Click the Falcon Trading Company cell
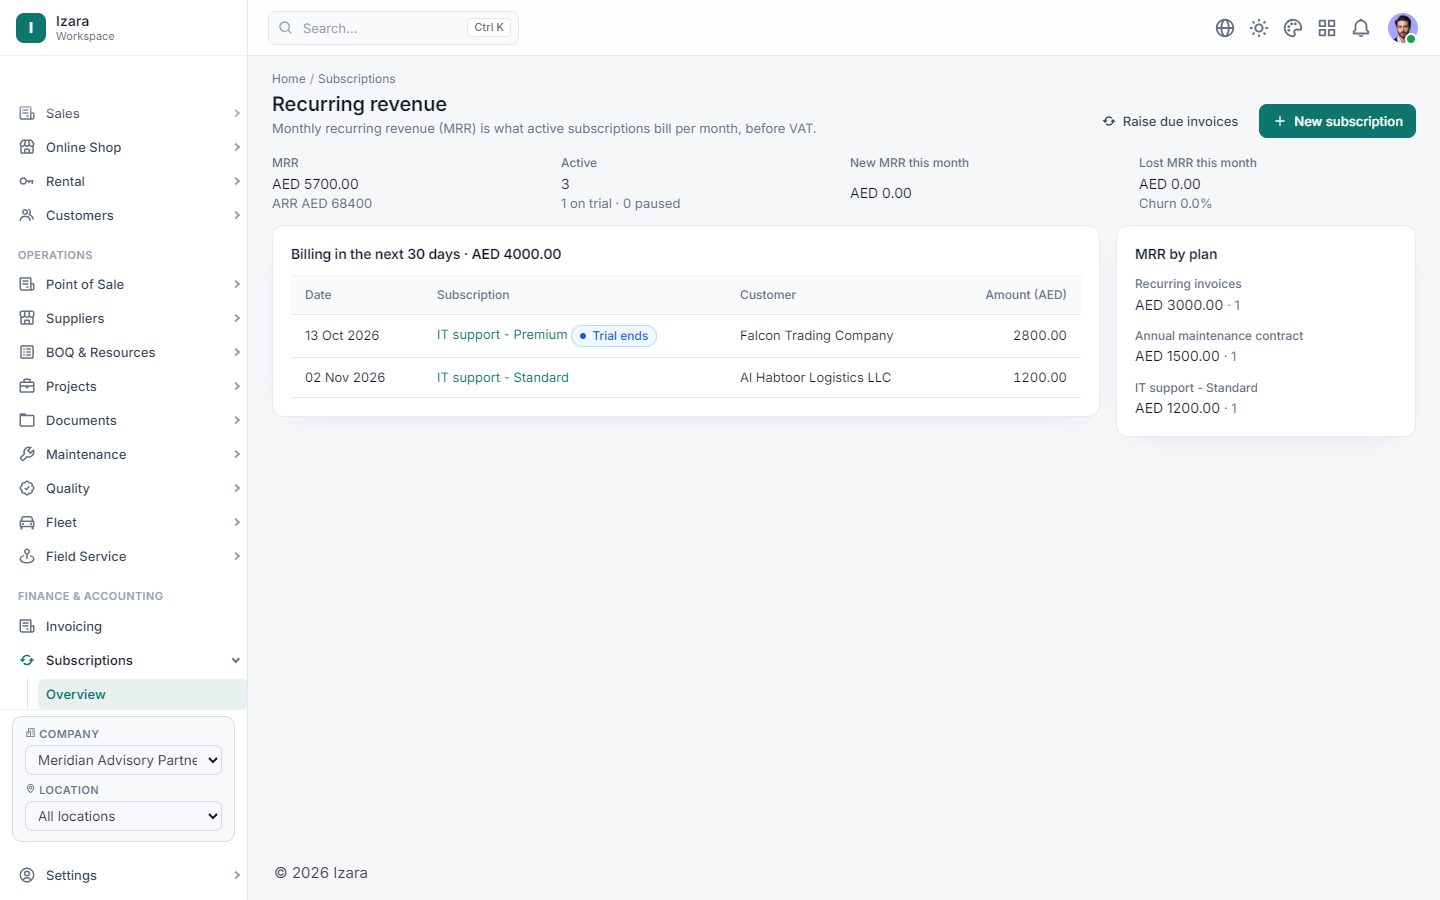Image resolution: width=1440 pixels, height=900 pixels. (816, 335)
